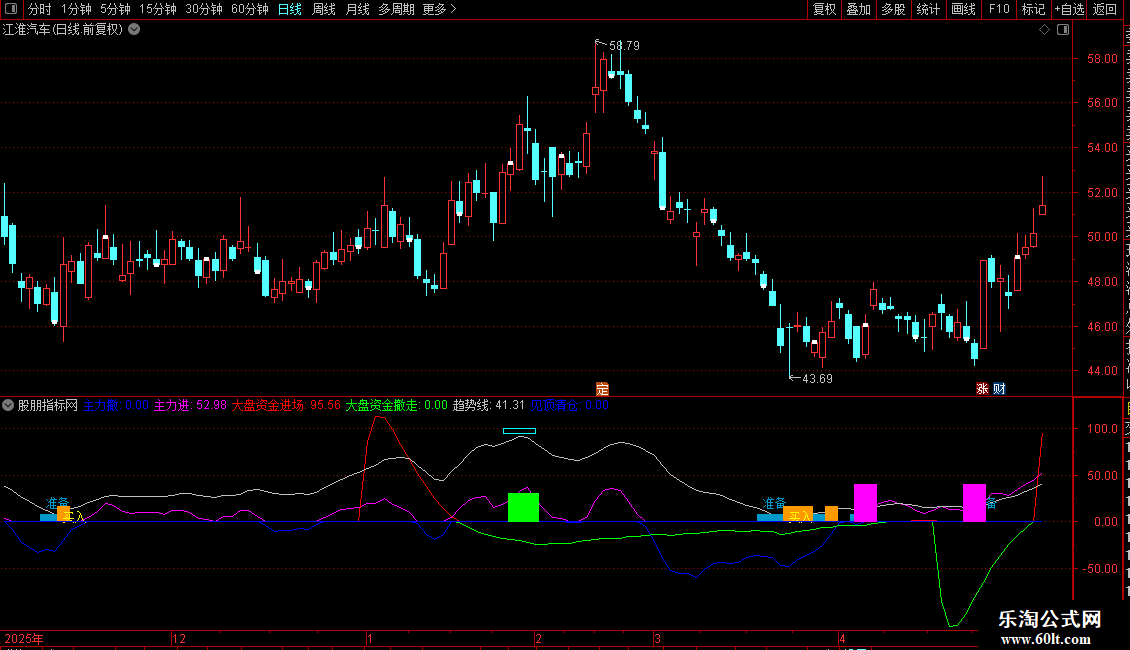
Task: Open the 多周期 multi-period view
Action: pyautogui.click(x=396, y=9)
